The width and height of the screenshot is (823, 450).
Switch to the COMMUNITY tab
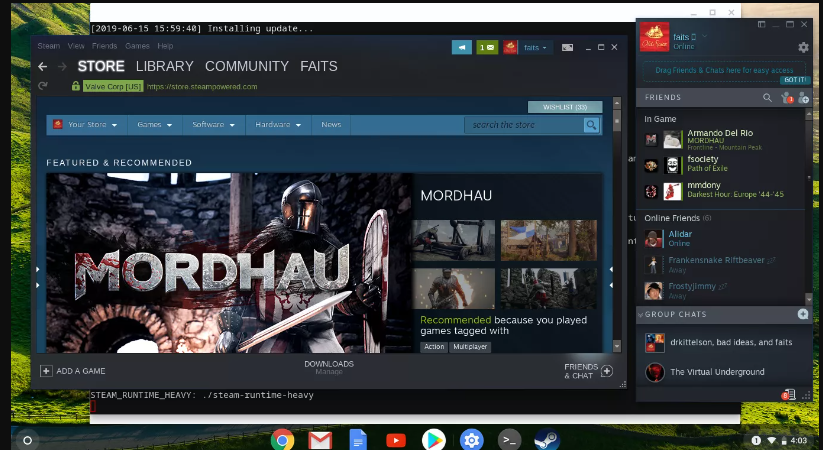pyautogui.click(x=247, y=66)
